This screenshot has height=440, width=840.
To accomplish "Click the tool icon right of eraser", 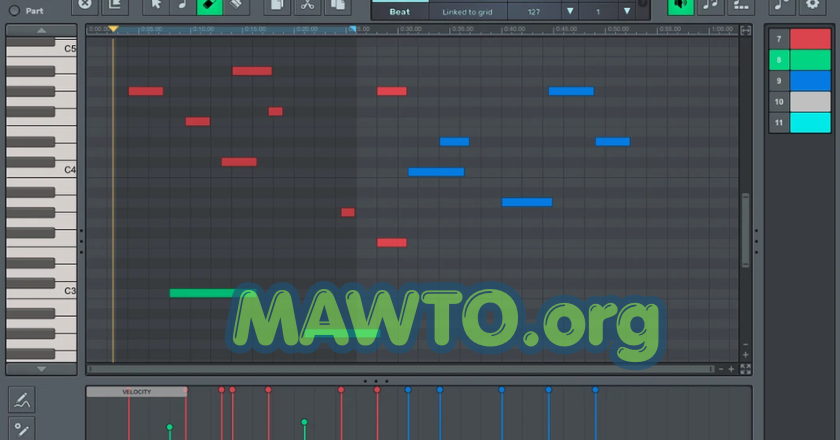I will (236, 5).
